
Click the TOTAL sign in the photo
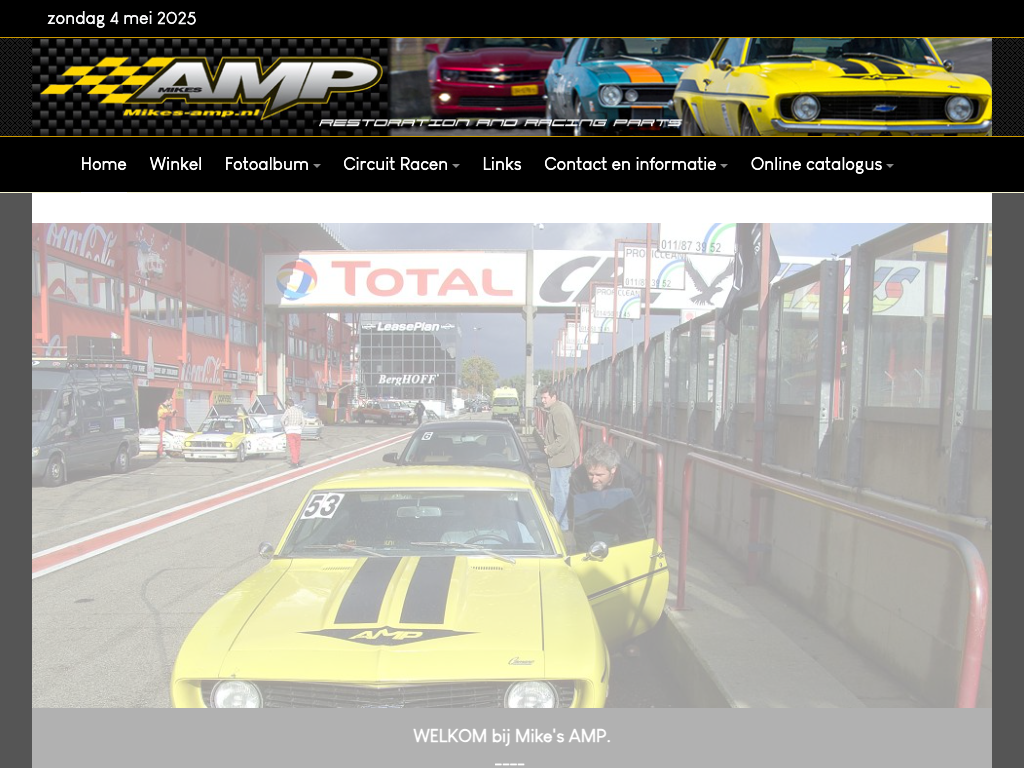coord(400,280)
